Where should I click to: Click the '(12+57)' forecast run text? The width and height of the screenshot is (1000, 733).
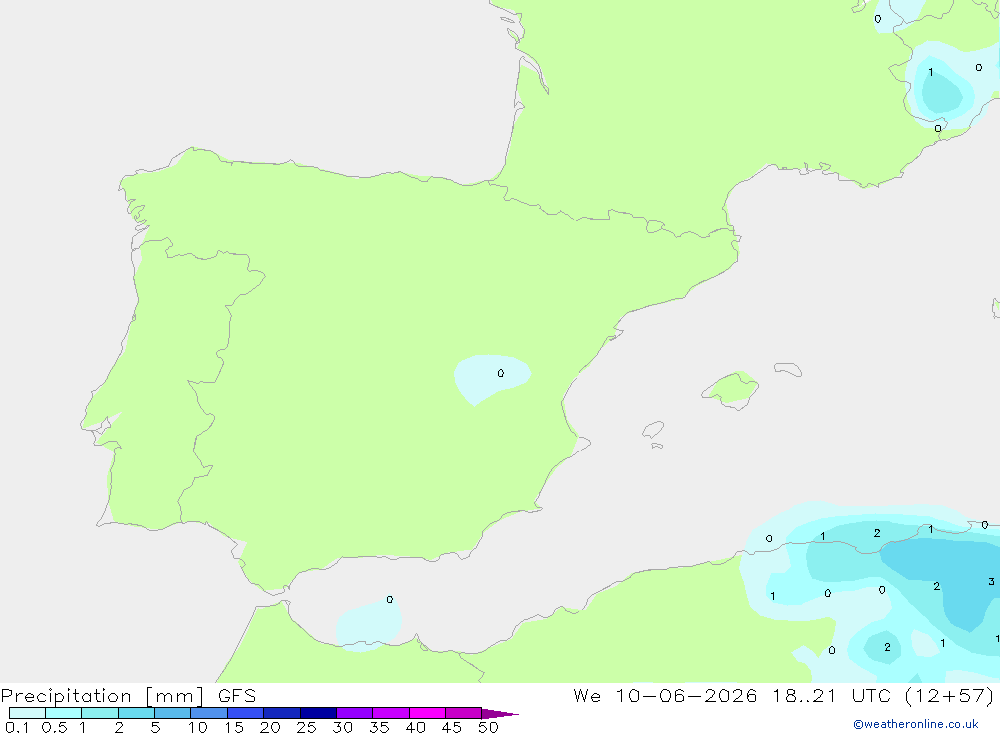click(x=950, y=696)
